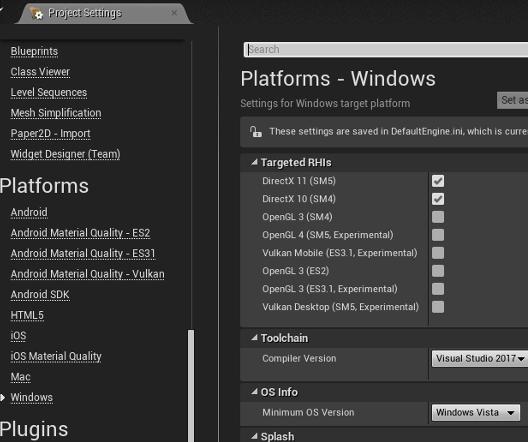The height and width of the screenshot is (442, 528).
Task: Focus the settings Search field
Action: 386,49
